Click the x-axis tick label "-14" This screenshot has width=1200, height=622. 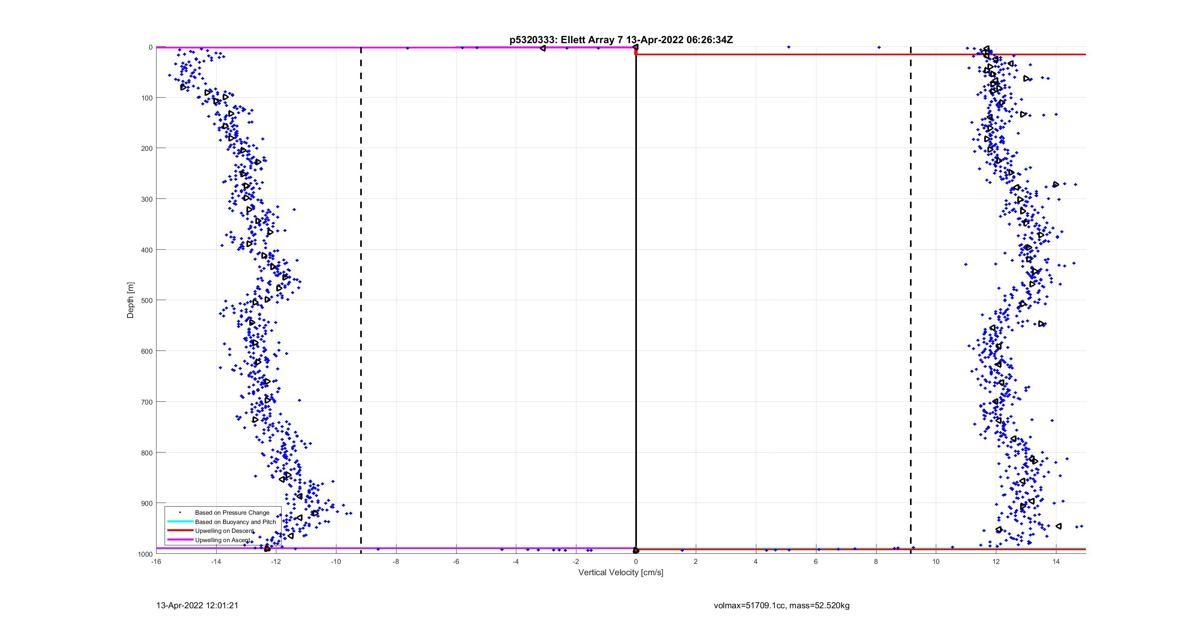pos(216,561)
